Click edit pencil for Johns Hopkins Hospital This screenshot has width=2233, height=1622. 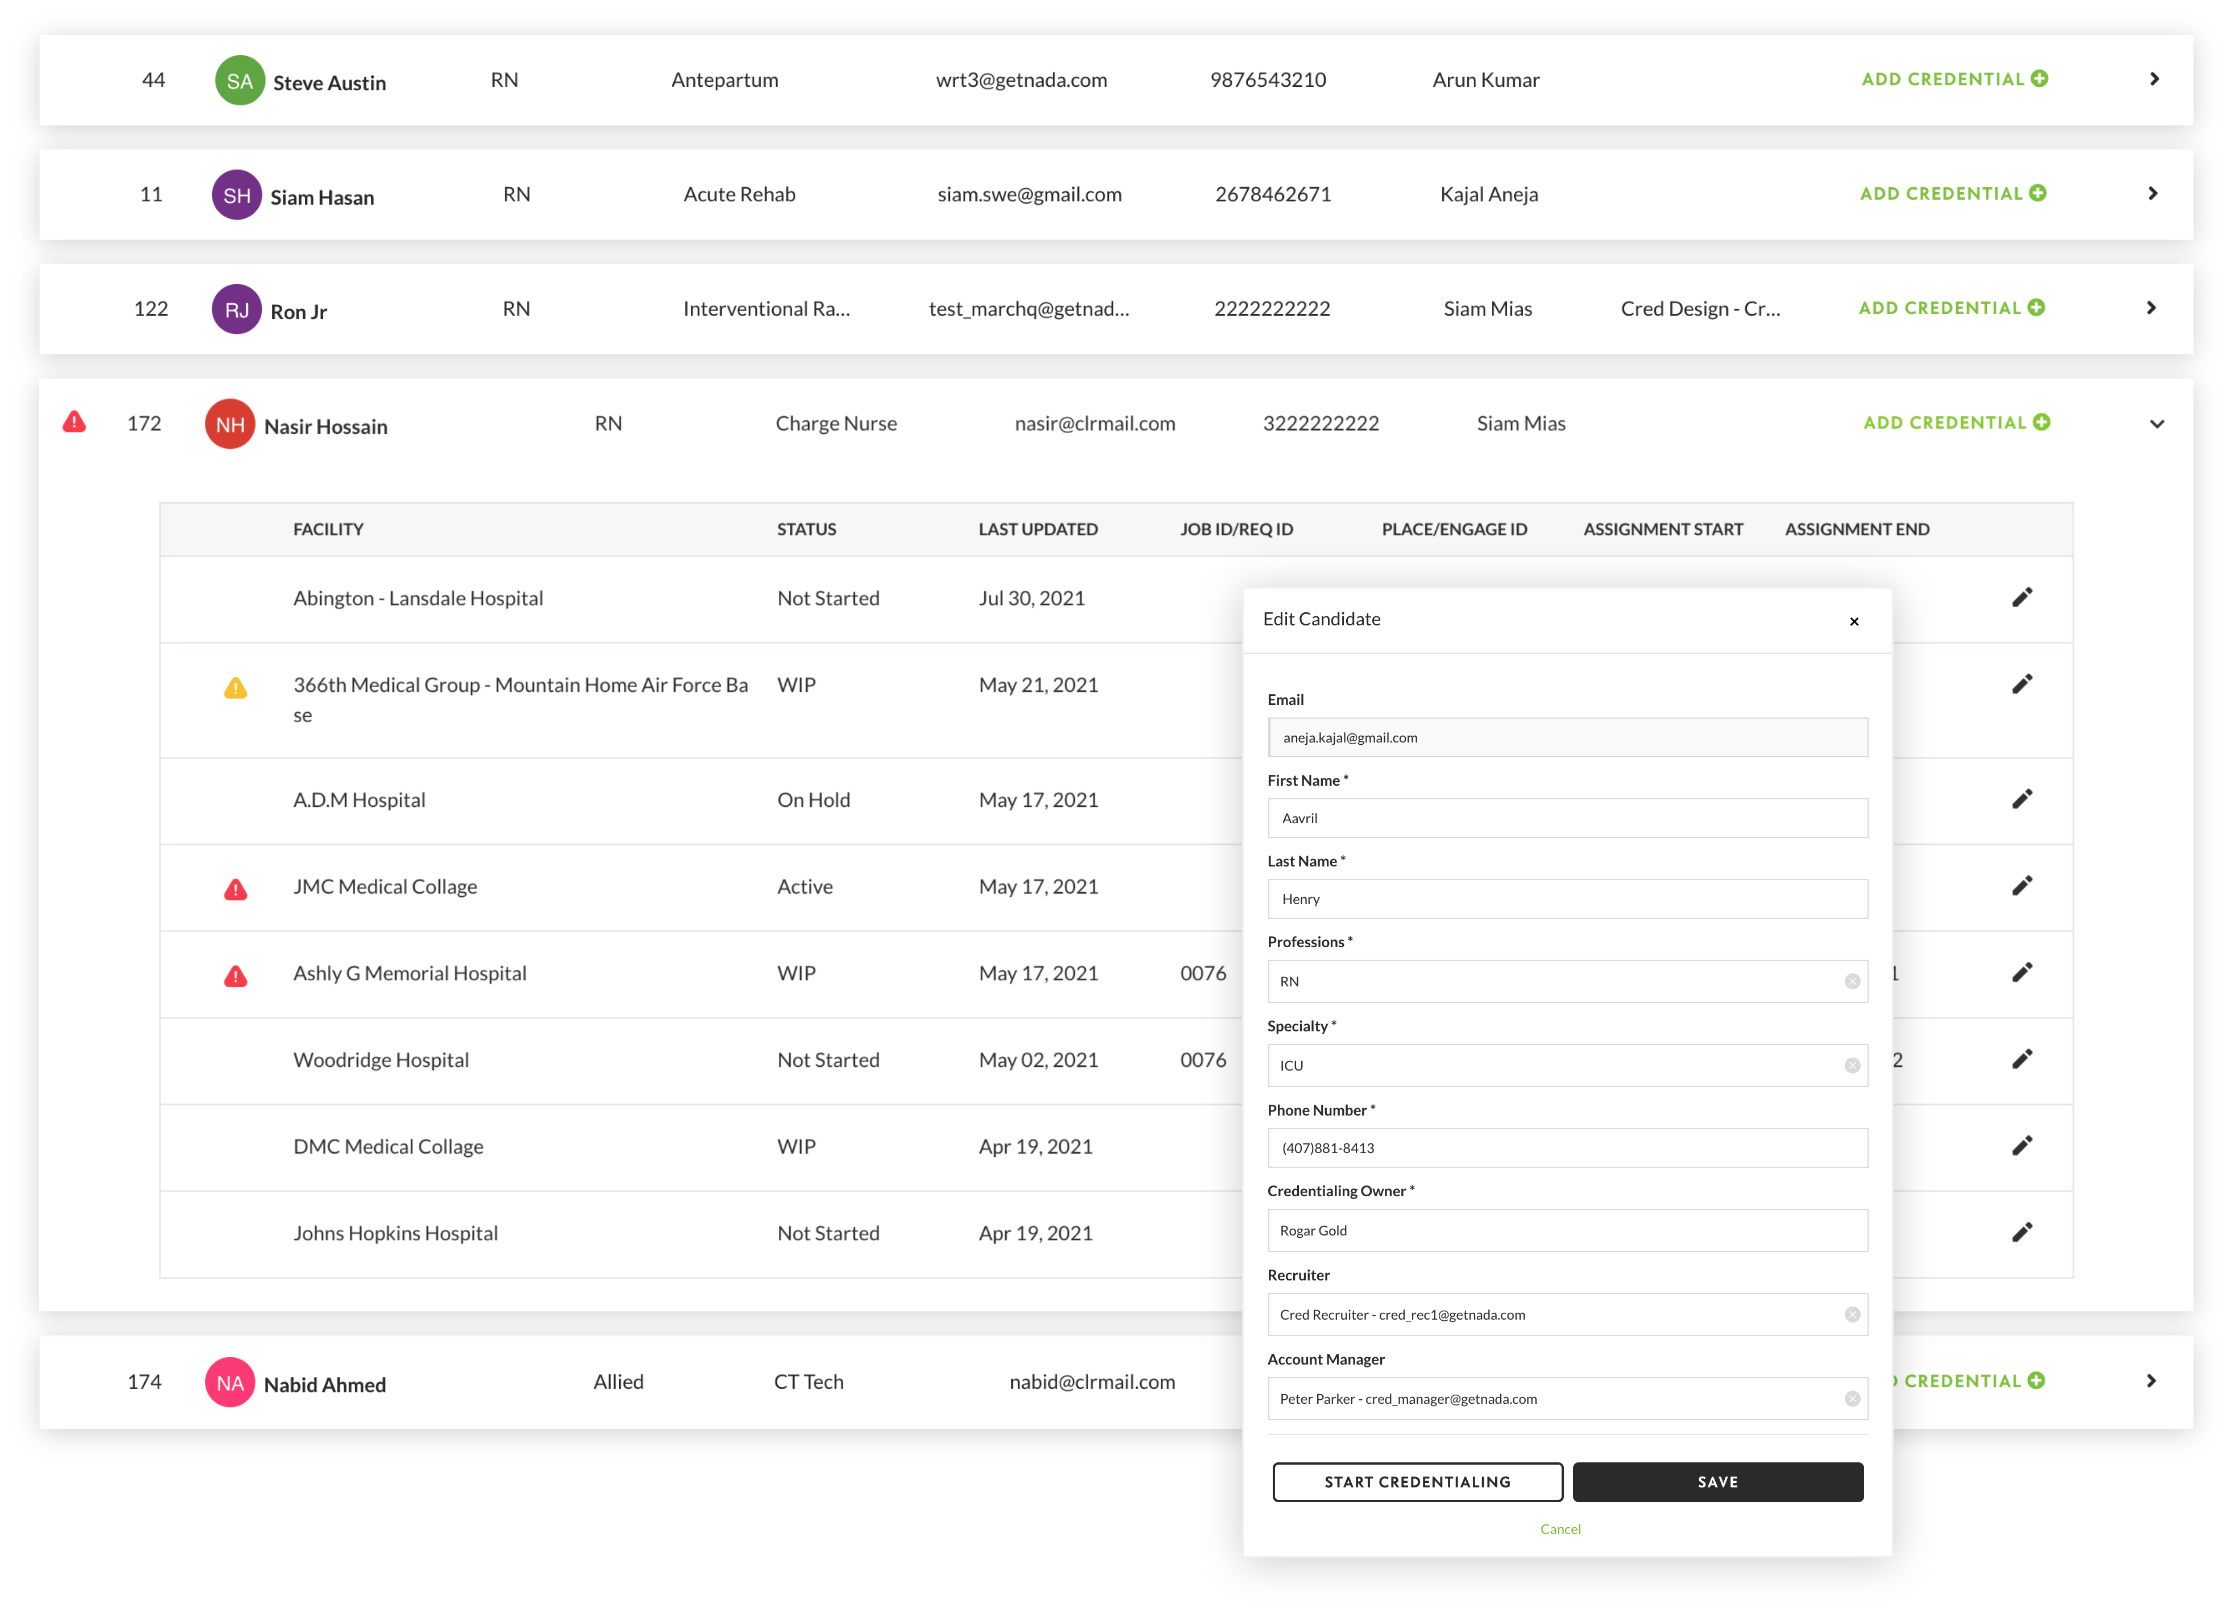[x=2022, y=1232]
